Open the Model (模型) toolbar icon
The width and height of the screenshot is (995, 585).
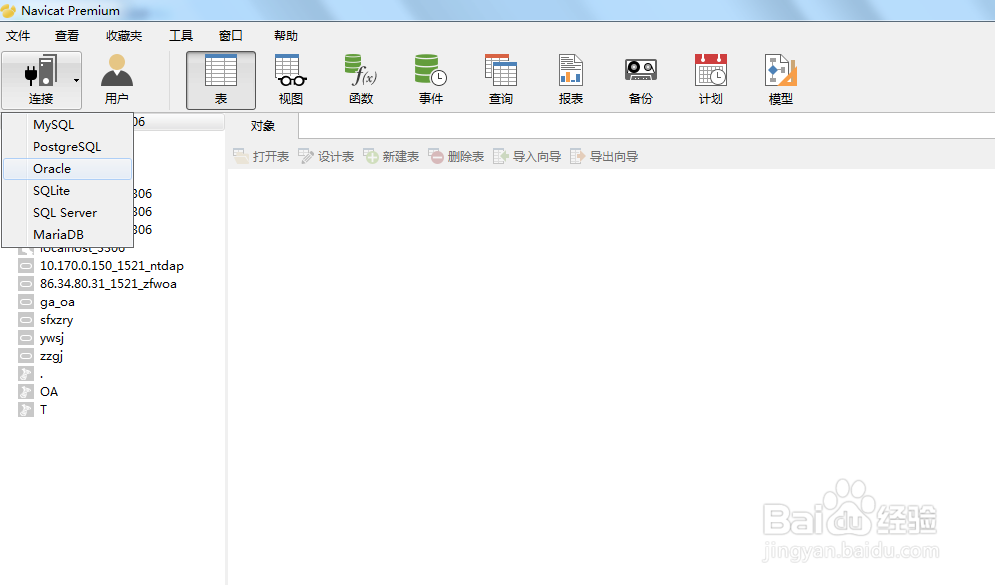coord(781,80)
